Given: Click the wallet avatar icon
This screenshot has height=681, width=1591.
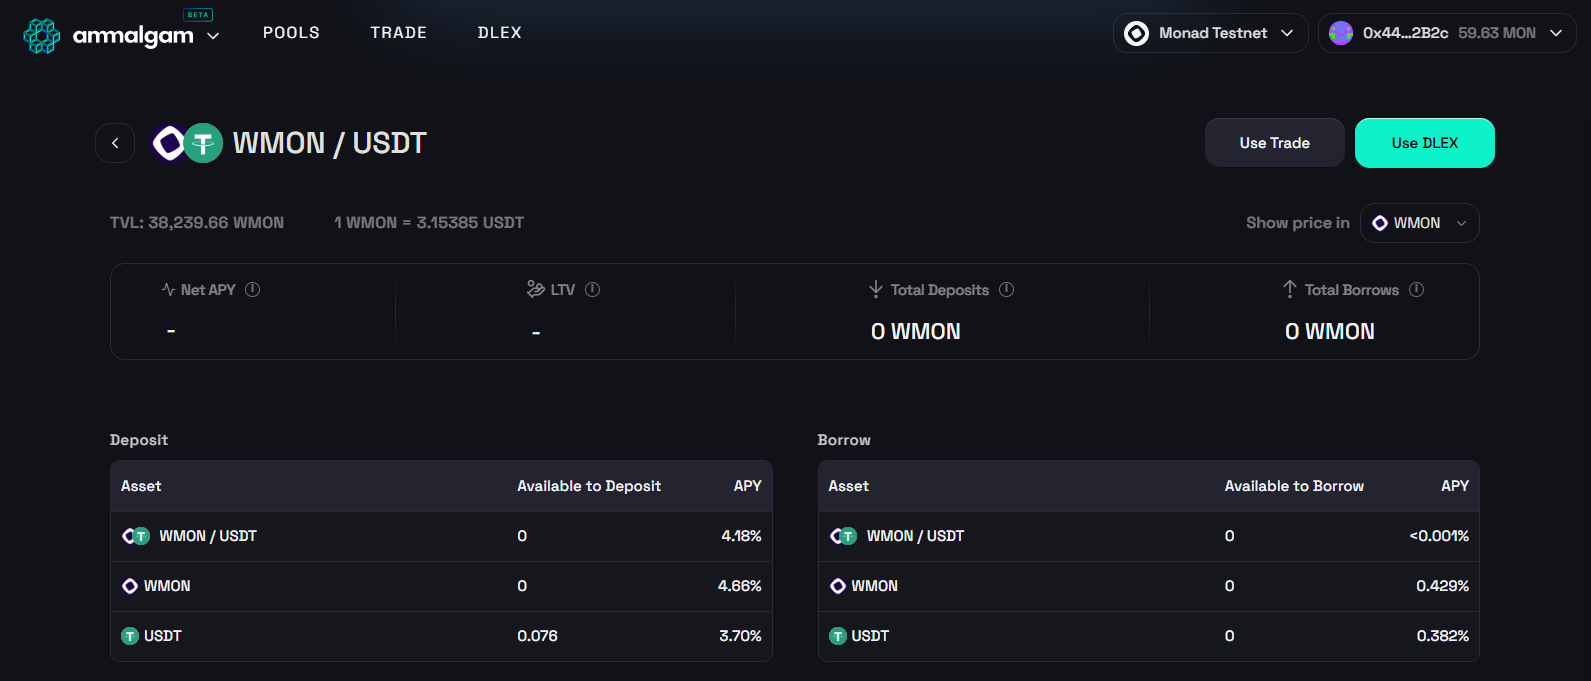Looking at the screenshot, I should [x=1341, y=33].
